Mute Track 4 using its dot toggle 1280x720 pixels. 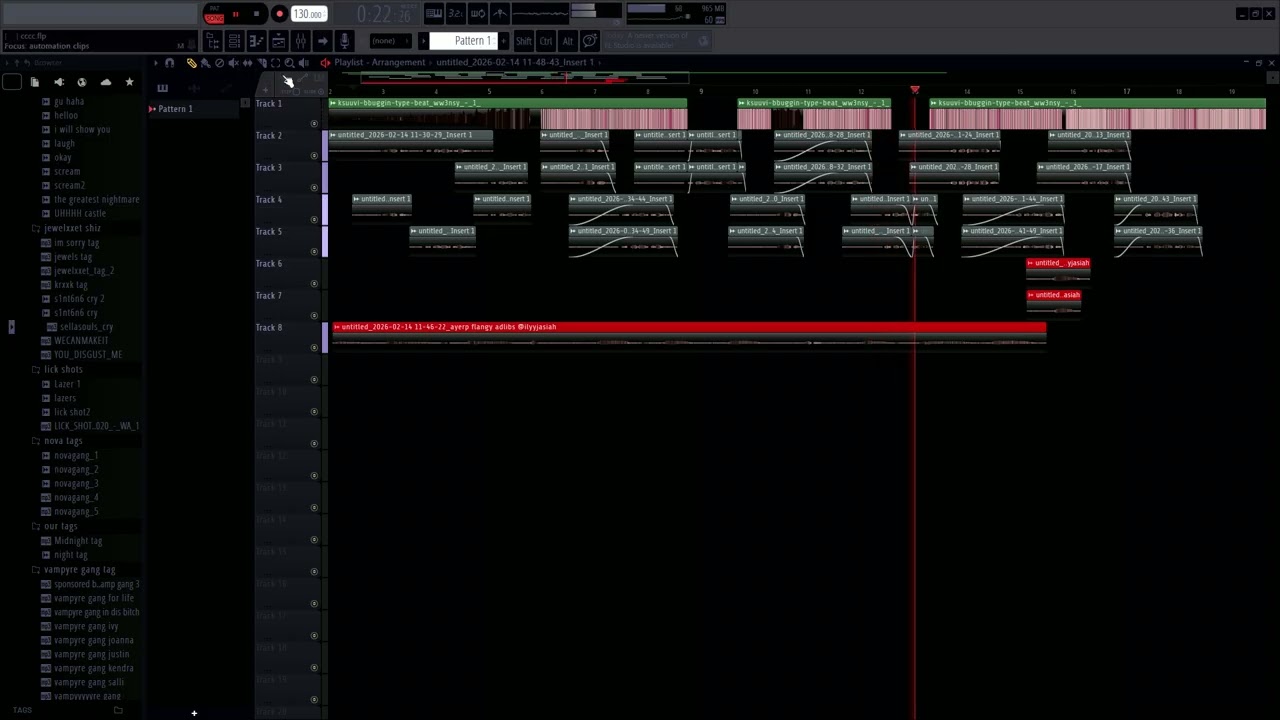coord(314,220)
